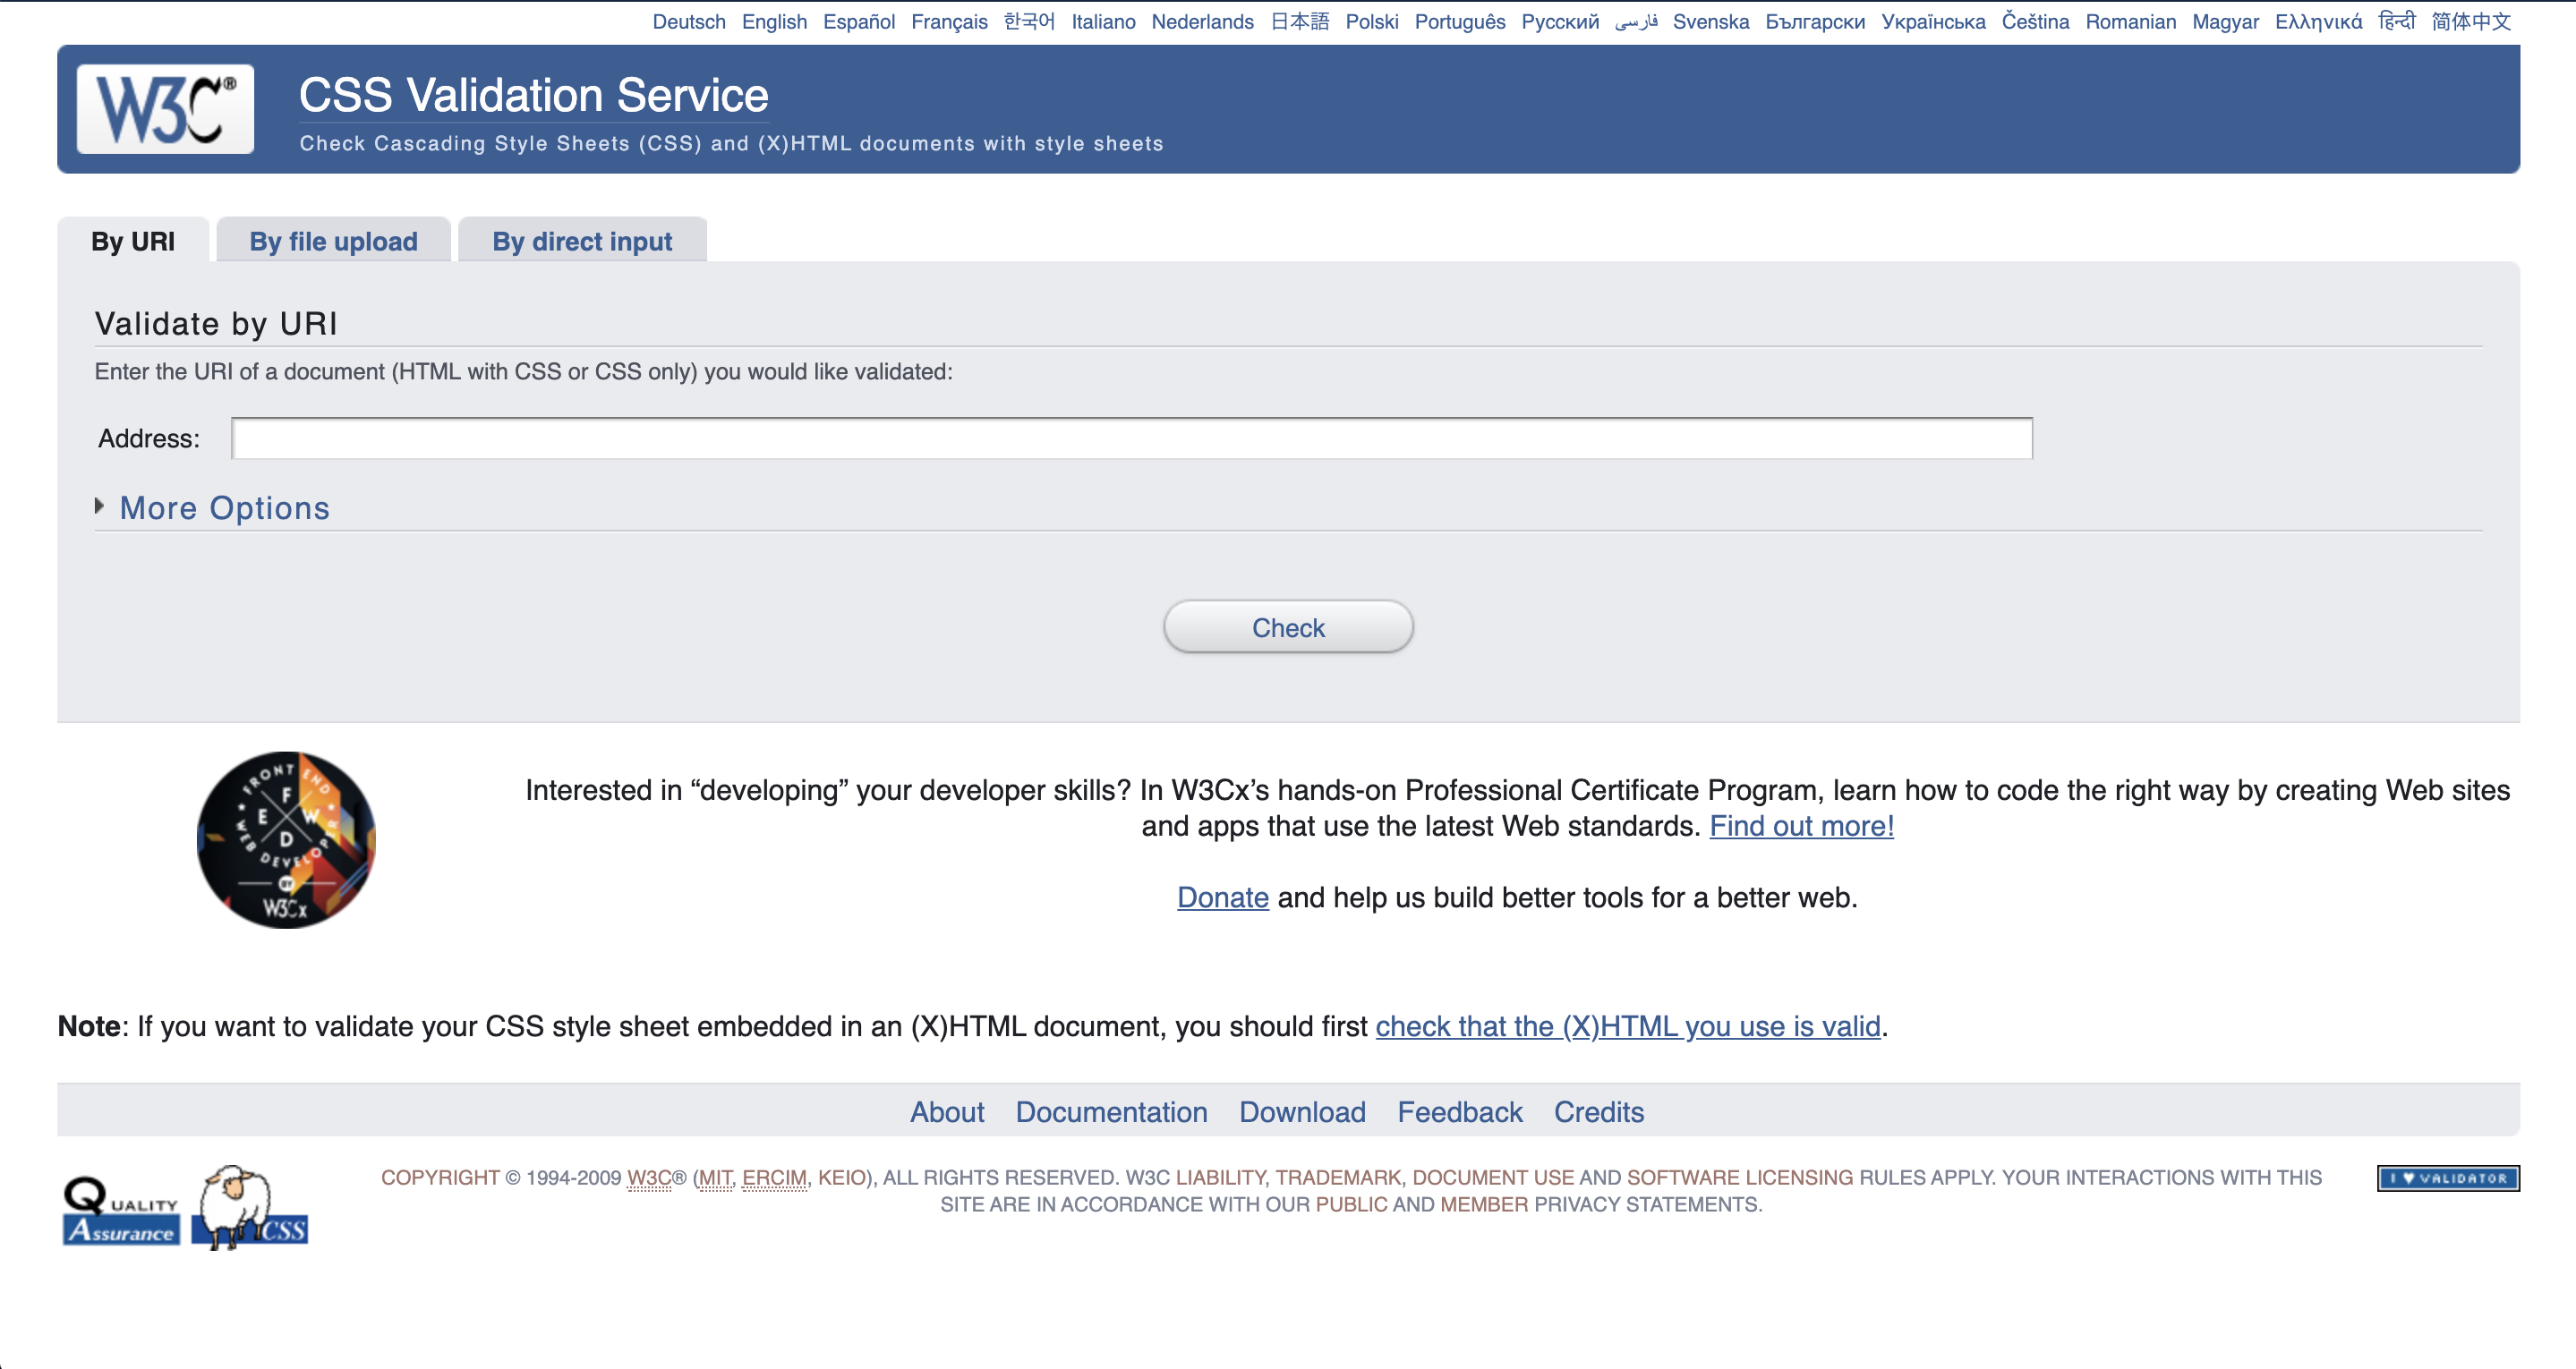This screenshot has width=2576, height=1369.
Task: Switch language to हिन्दी
Action: tap(2396, 22)
